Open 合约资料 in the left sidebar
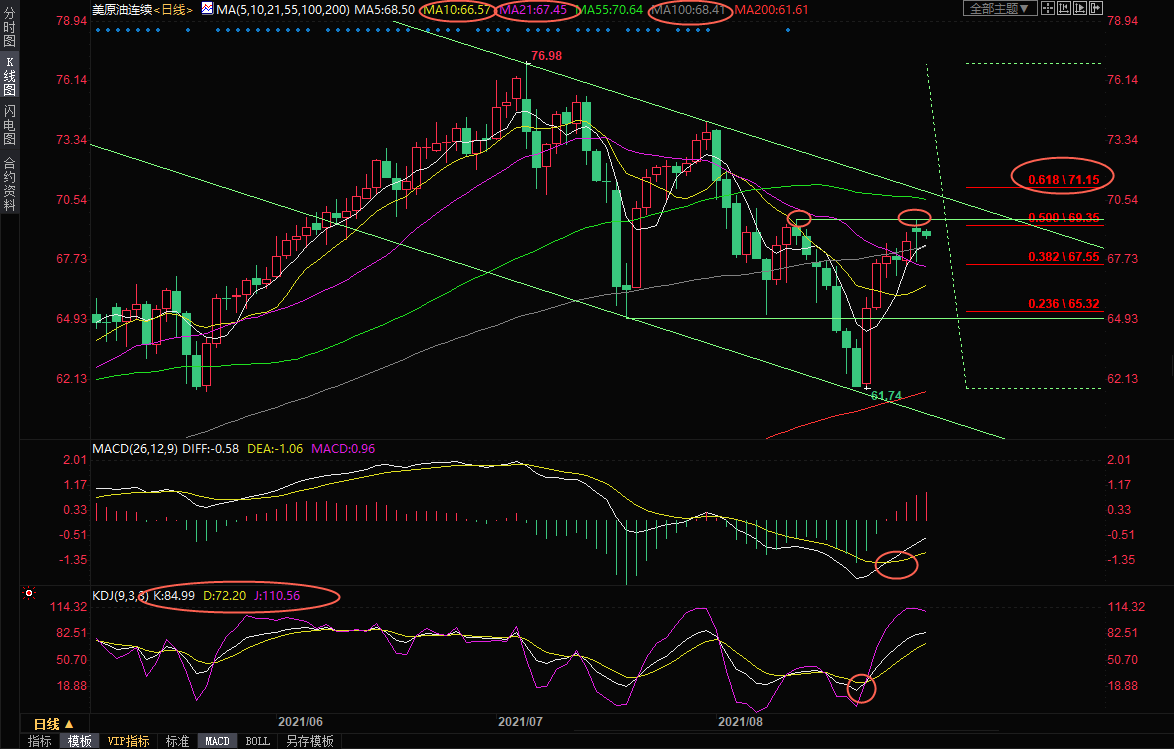Screen dimensions: 1174x749 tap(9, 185)
